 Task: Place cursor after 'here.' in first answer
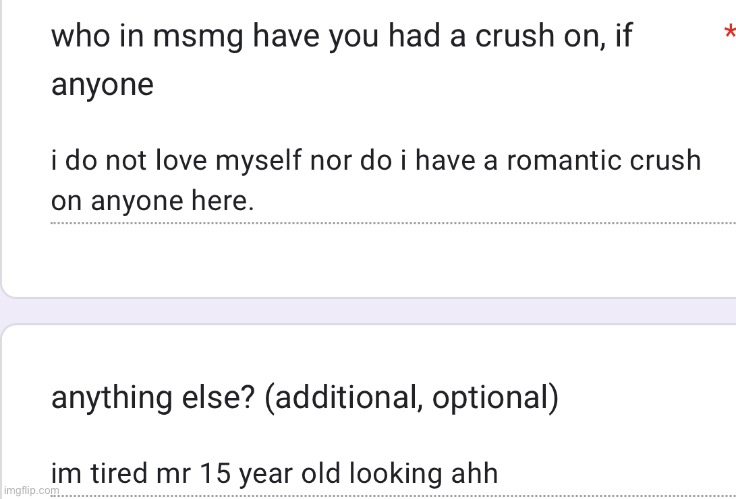coord(255,201)
